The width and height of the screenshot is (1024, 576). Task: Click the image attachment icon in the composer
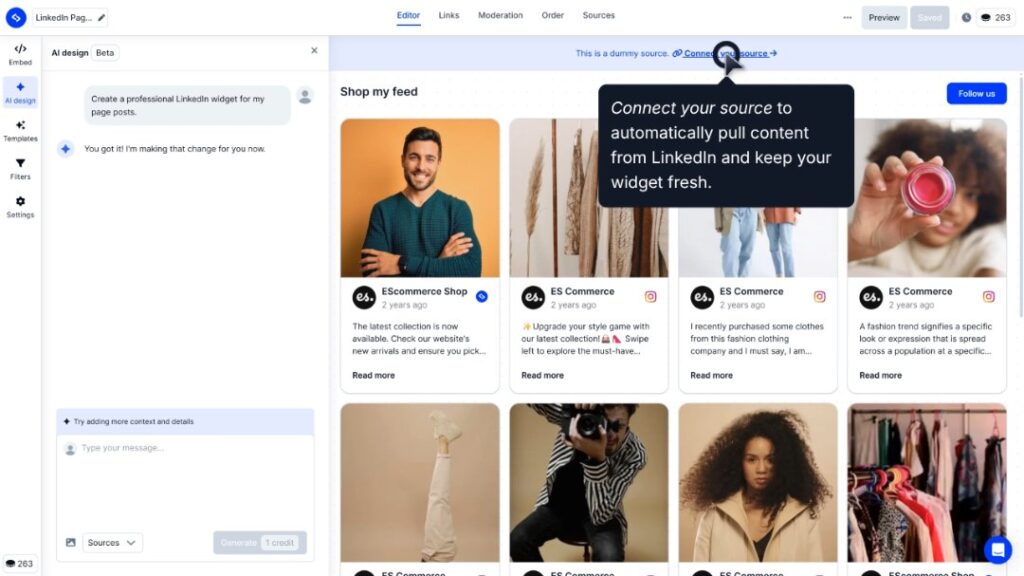(x=69, y=542)
